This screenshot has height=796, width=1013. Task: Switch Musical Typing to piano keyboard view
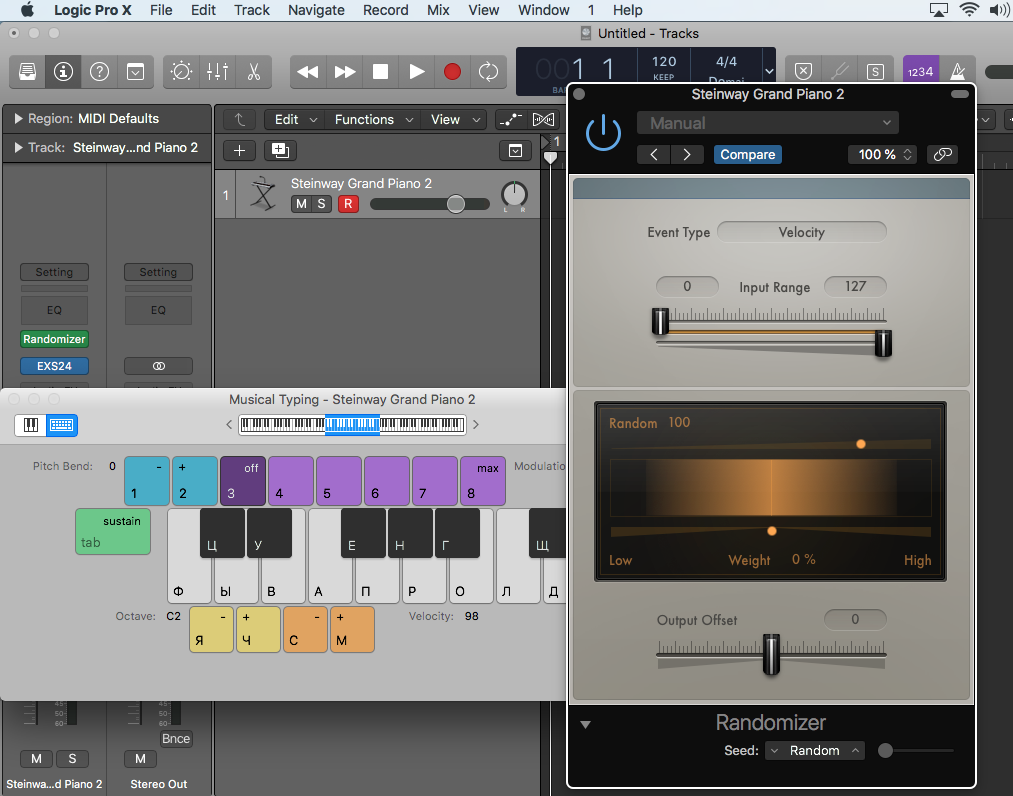pos(30,424)
